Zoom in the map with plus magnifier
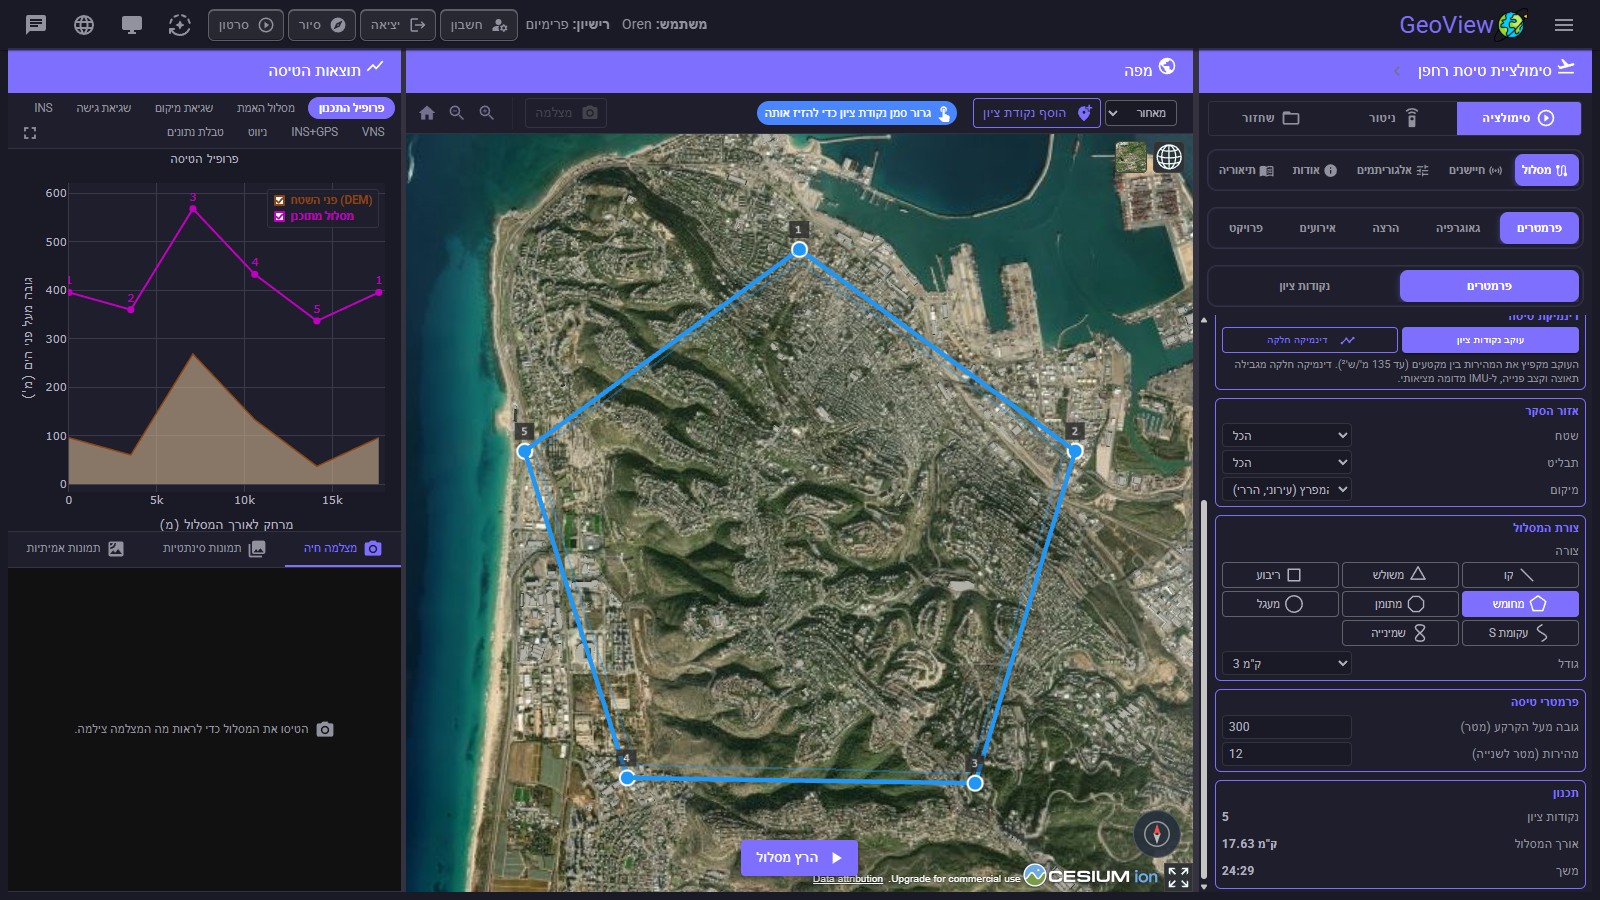The image size is (1600, 900). tap(487, 113)
